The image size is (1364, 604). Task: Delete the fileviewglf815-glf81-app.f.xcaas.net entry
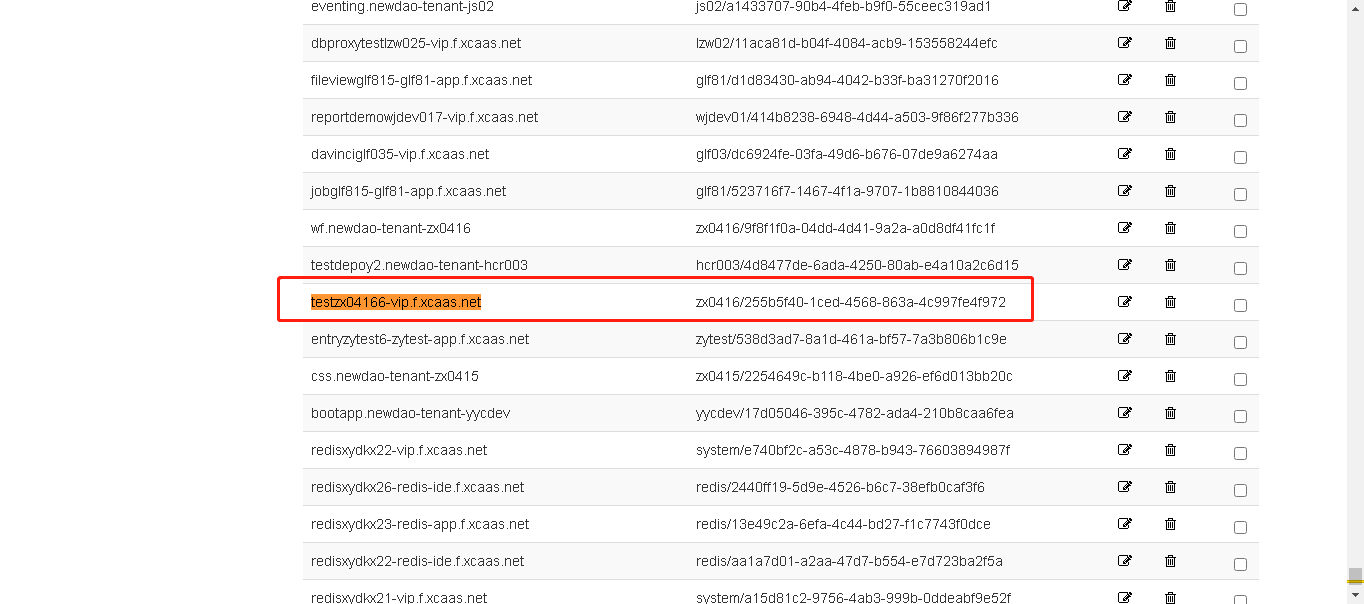[1170, 80]
